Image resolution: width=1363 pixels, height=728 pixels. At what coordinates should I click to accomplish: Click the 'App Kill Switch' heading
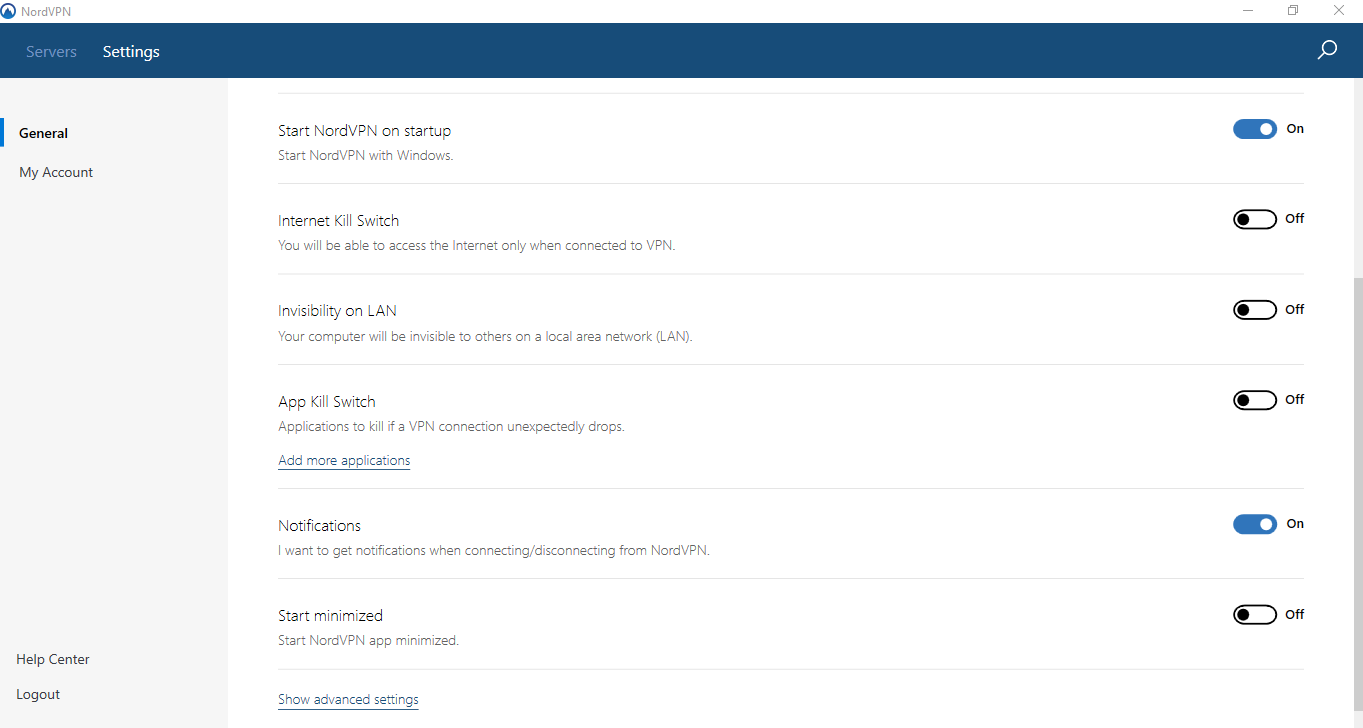327,402
